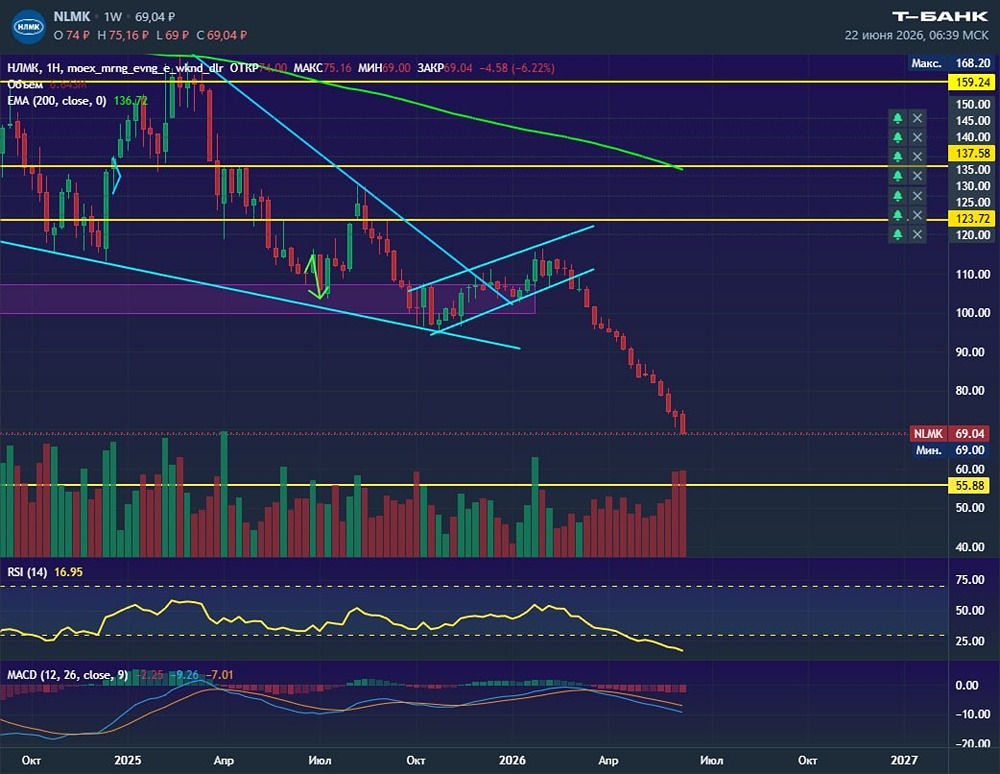The height and width of the screenshot is (774, 1000).
Task: Expand the Объем volume indicator legend
Action: [x=25, y=85]
